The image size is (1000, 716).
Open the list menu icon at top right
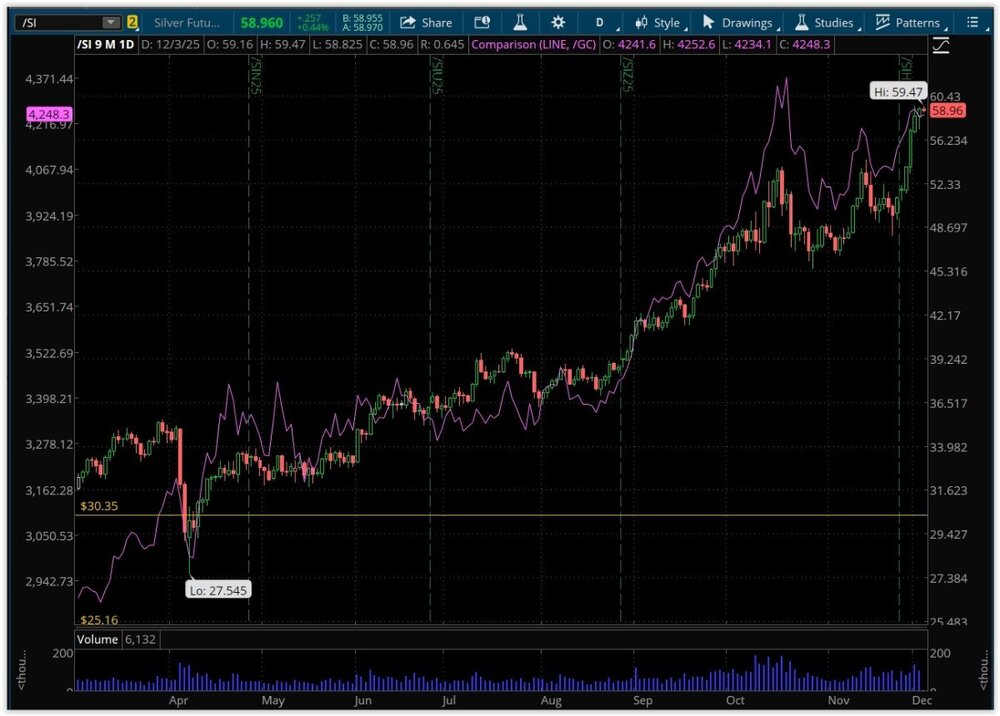point(972,22)
